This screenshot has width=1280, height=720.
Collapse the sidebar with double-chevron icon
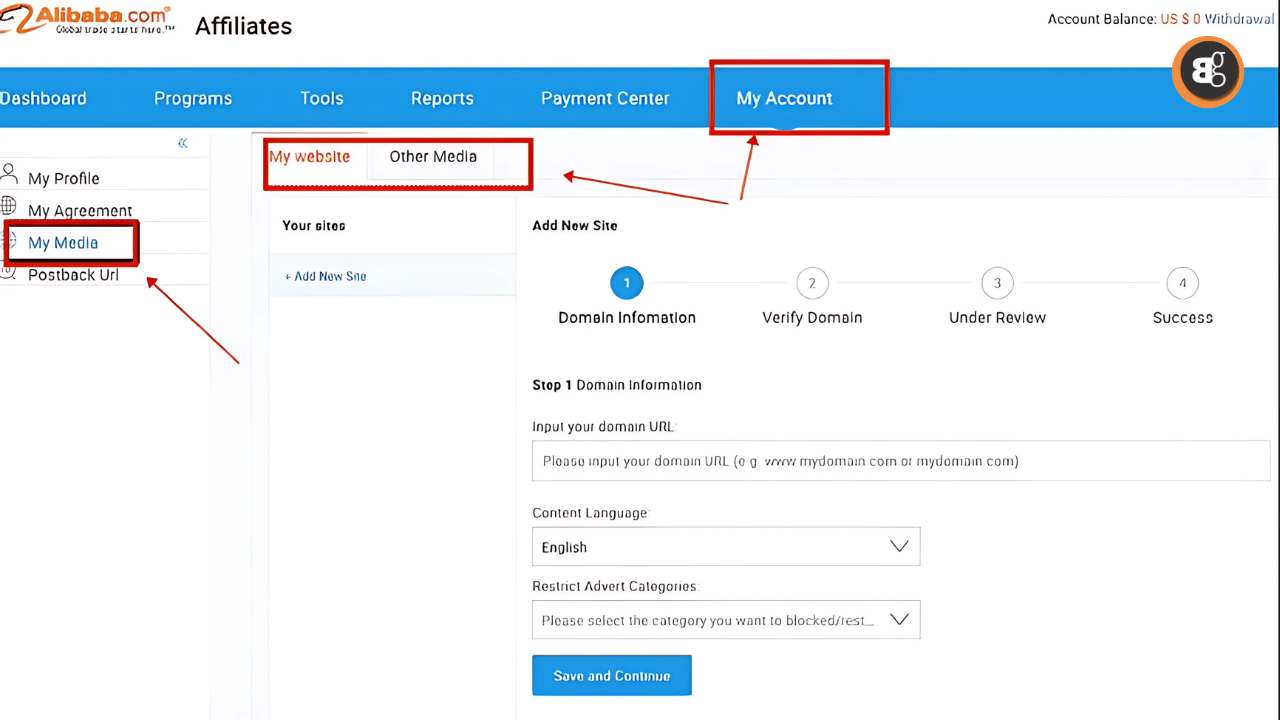tap(182, 143)
